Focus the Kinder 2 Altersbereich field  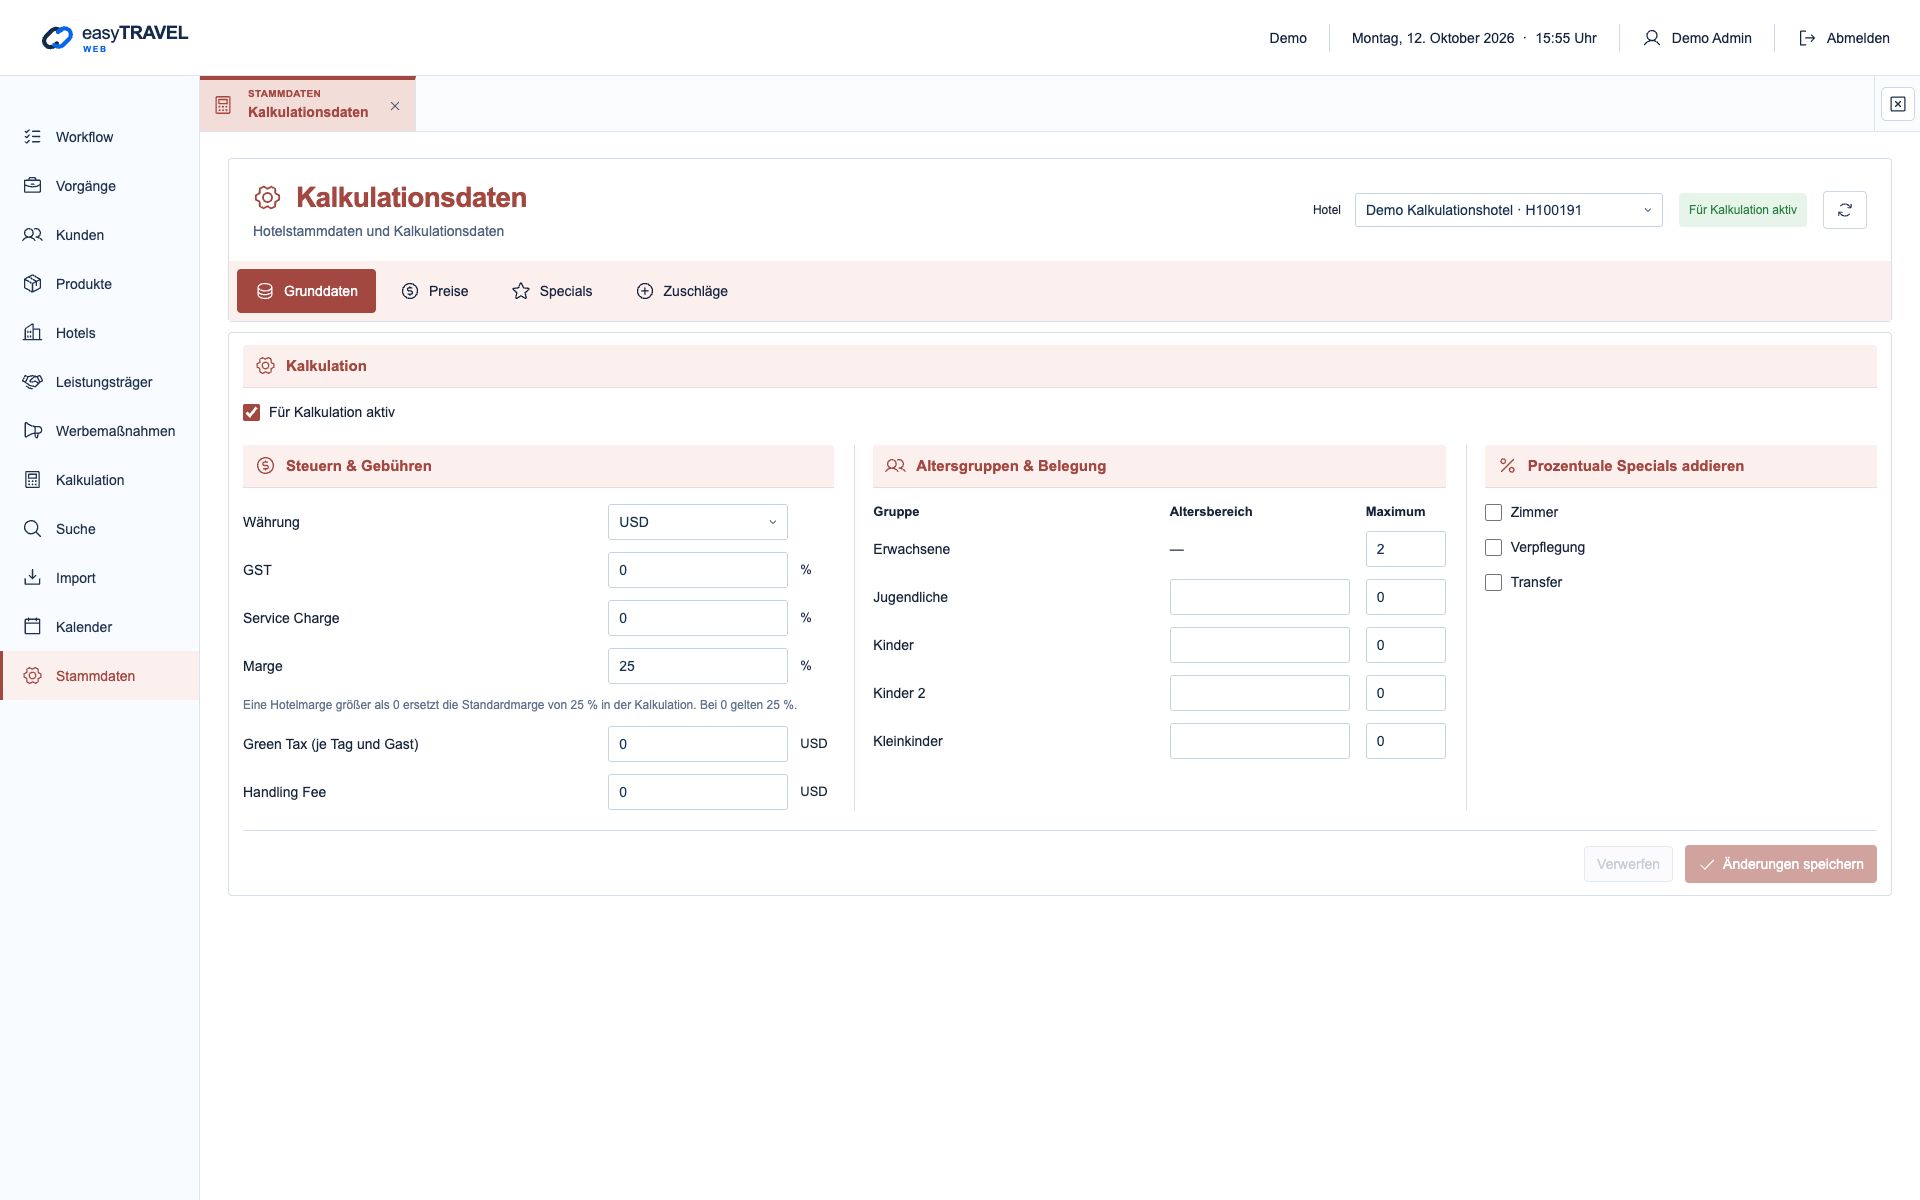tap(1259, 693)
